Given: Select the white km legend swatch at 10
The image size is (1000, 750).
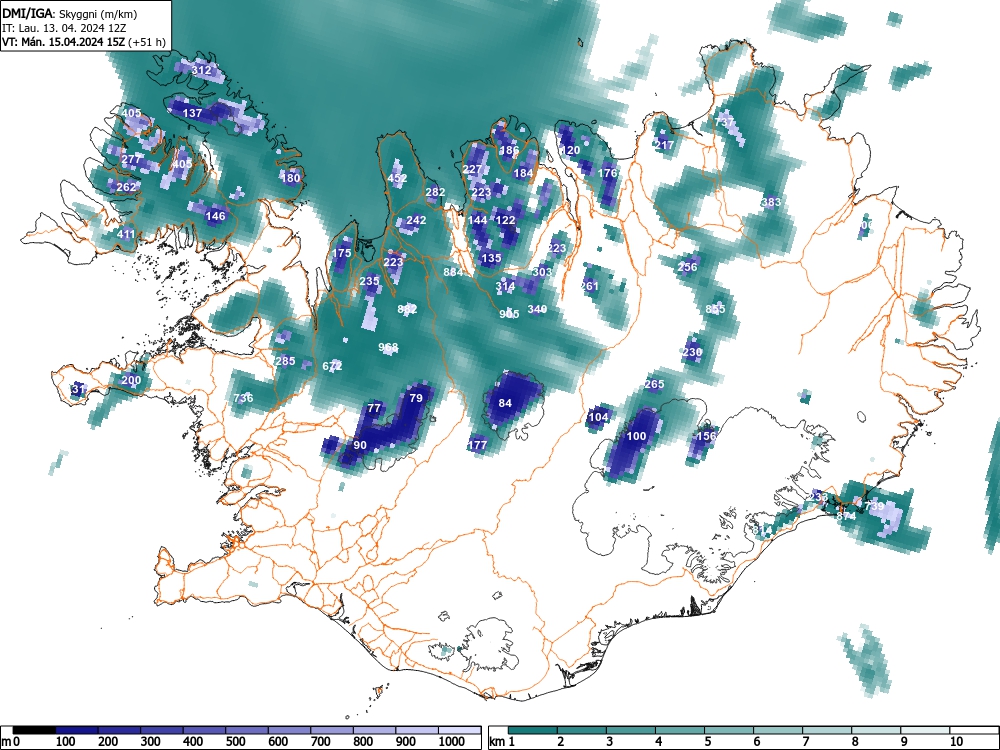Looking at the screenshot, I should point(973,730).
